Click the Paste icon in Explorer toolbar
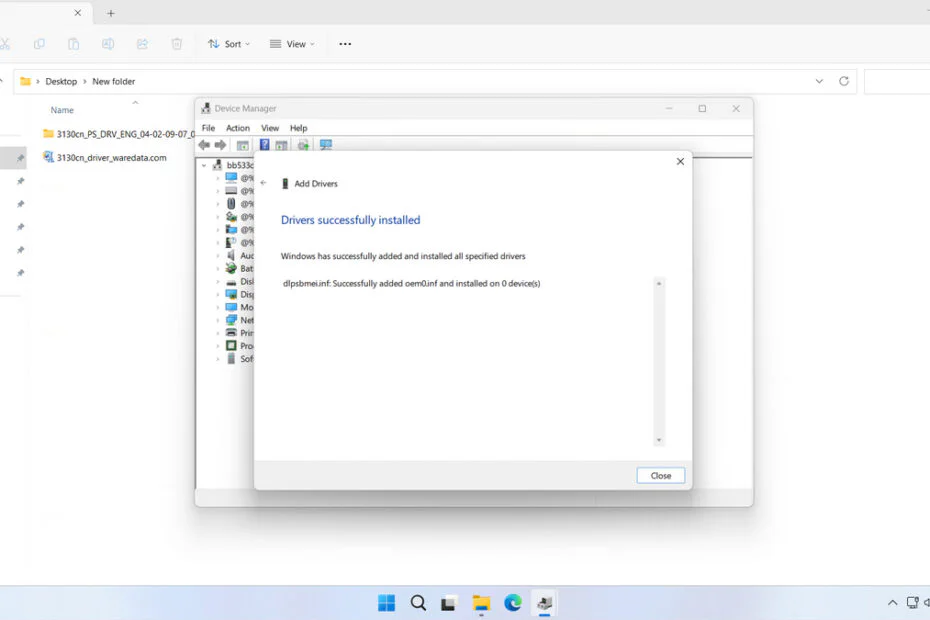Screen dimensions: 930x620 pos(73,44)
